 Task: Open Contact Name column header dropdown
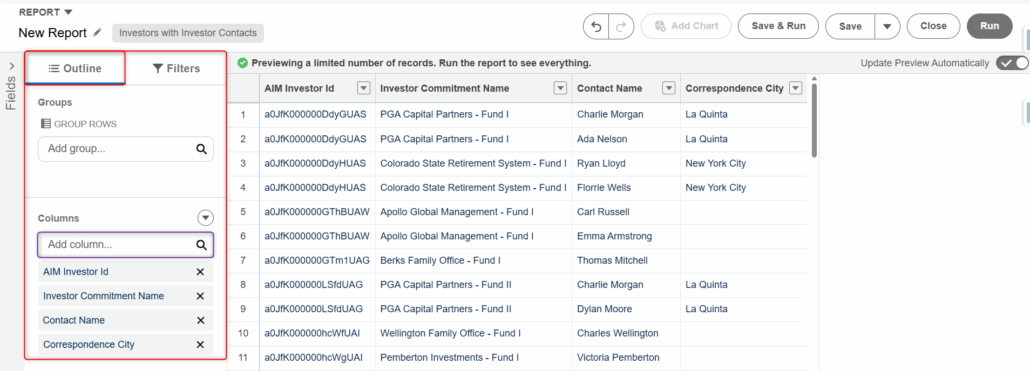pyautogui.click(x=669, y=89)
